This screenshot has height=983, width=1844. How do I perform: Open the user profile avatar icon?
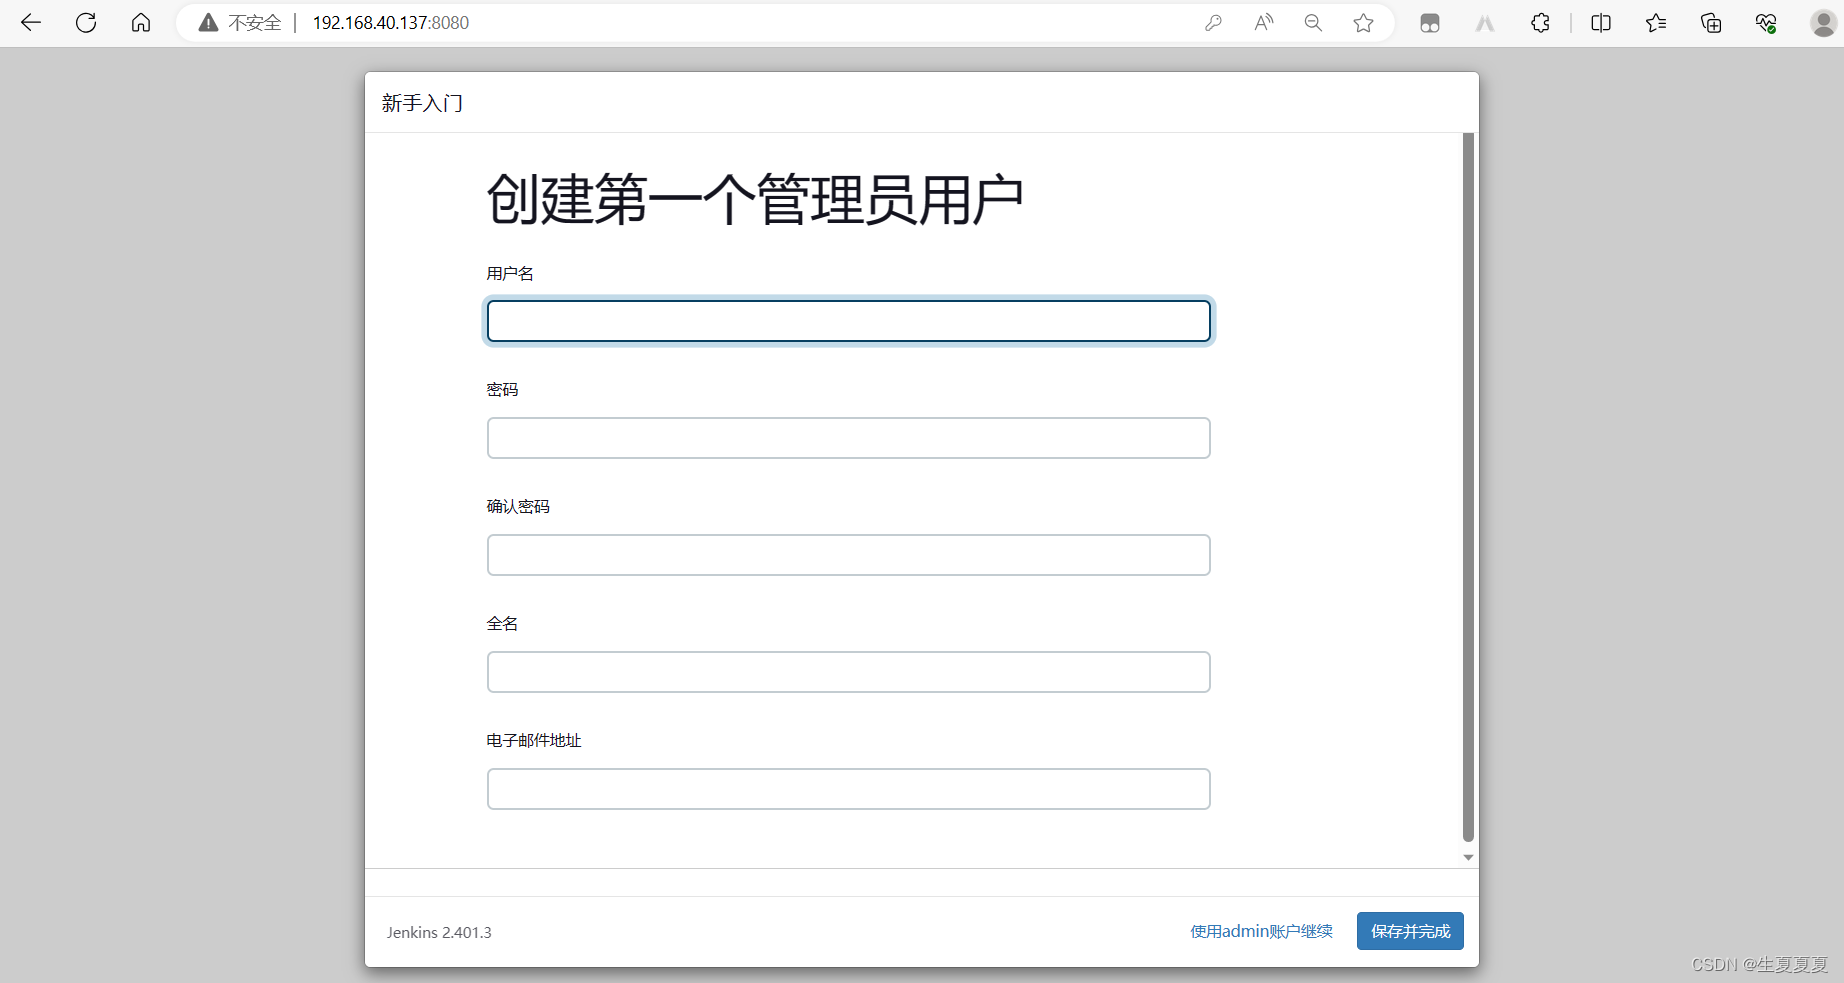1823,23
